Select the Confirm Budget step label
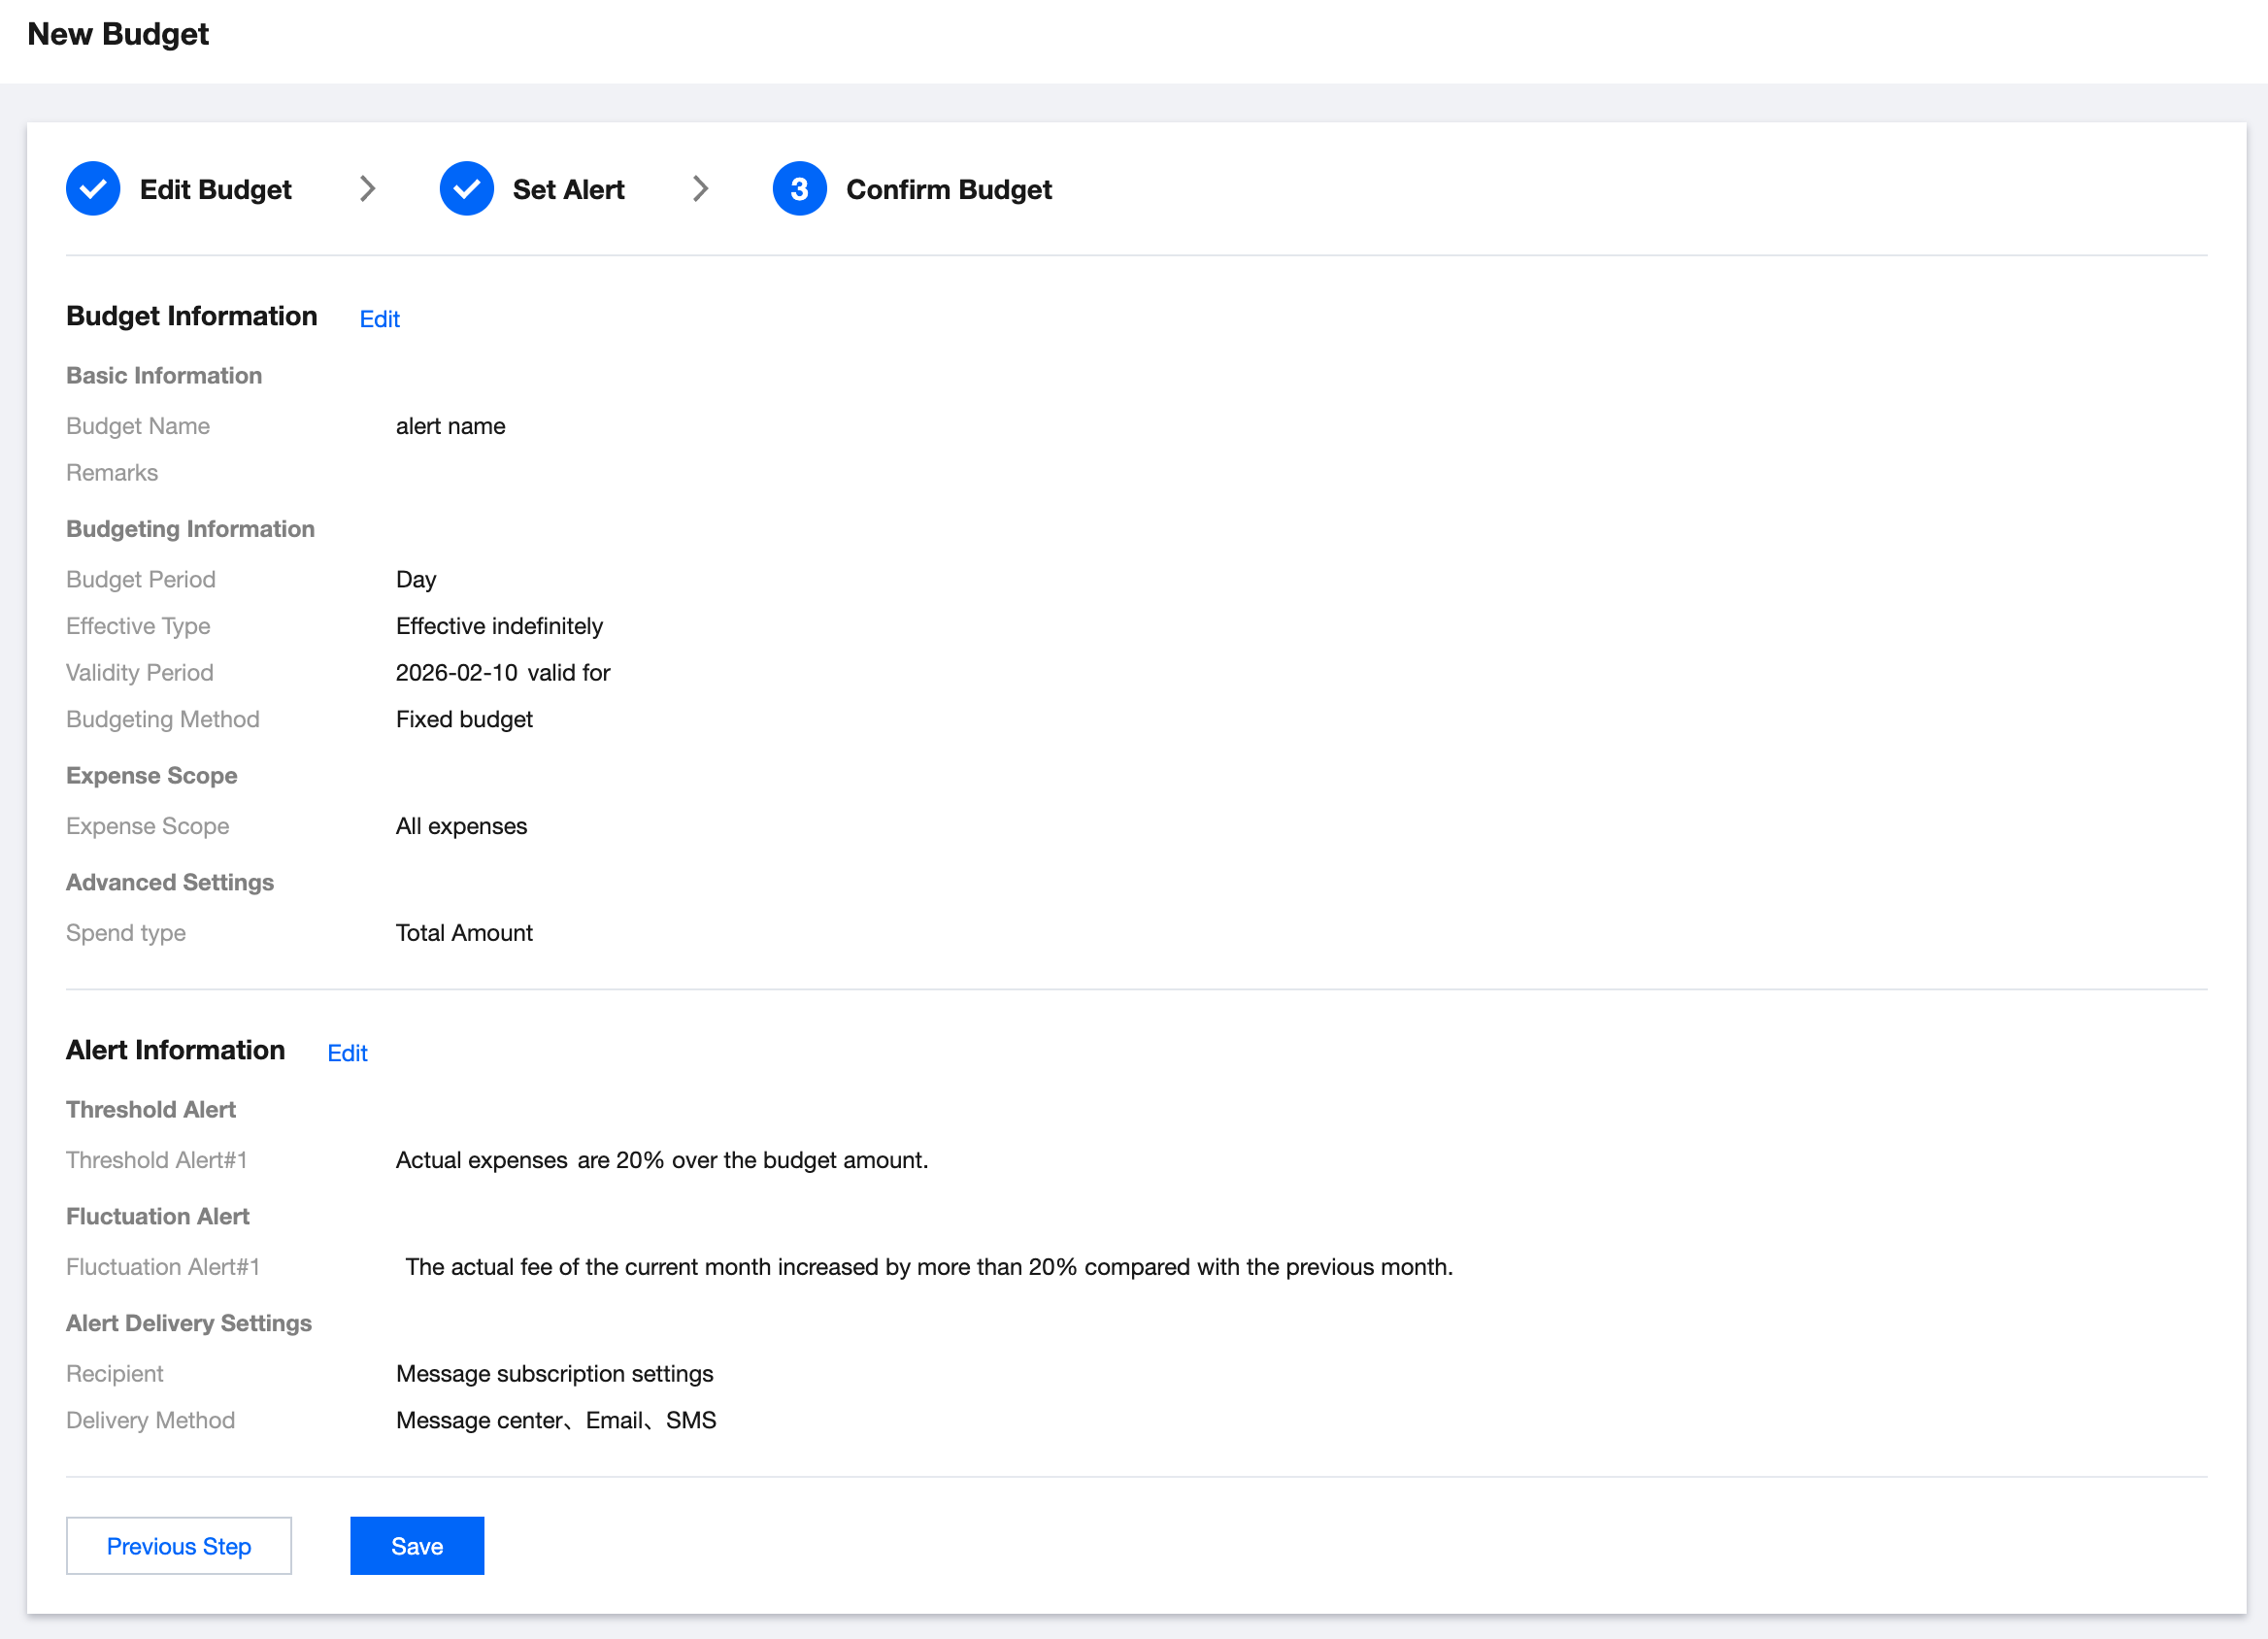 coord(948,190)
